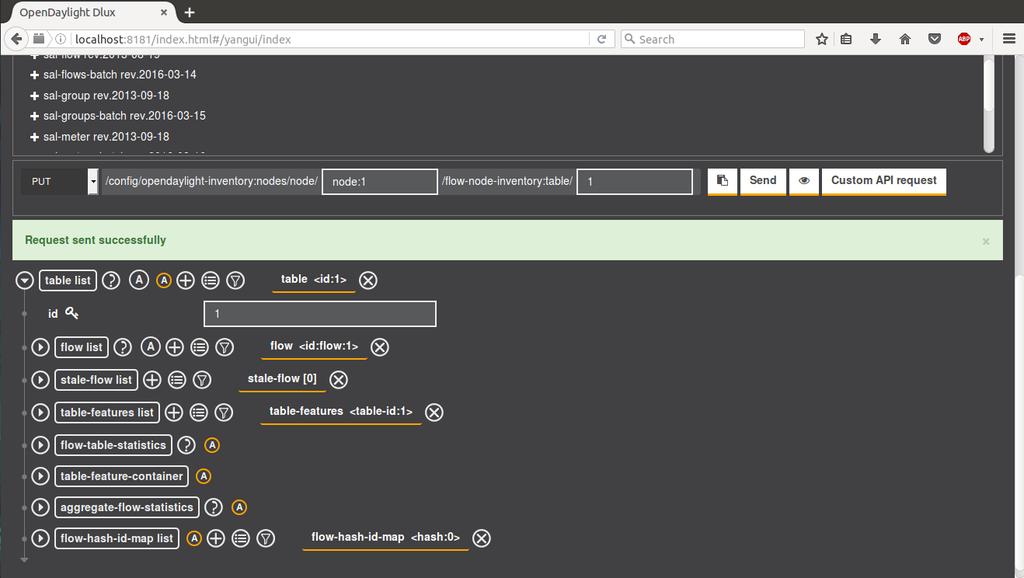
Task: Click orange augment icon of table list
Action: tap(164, 280)
